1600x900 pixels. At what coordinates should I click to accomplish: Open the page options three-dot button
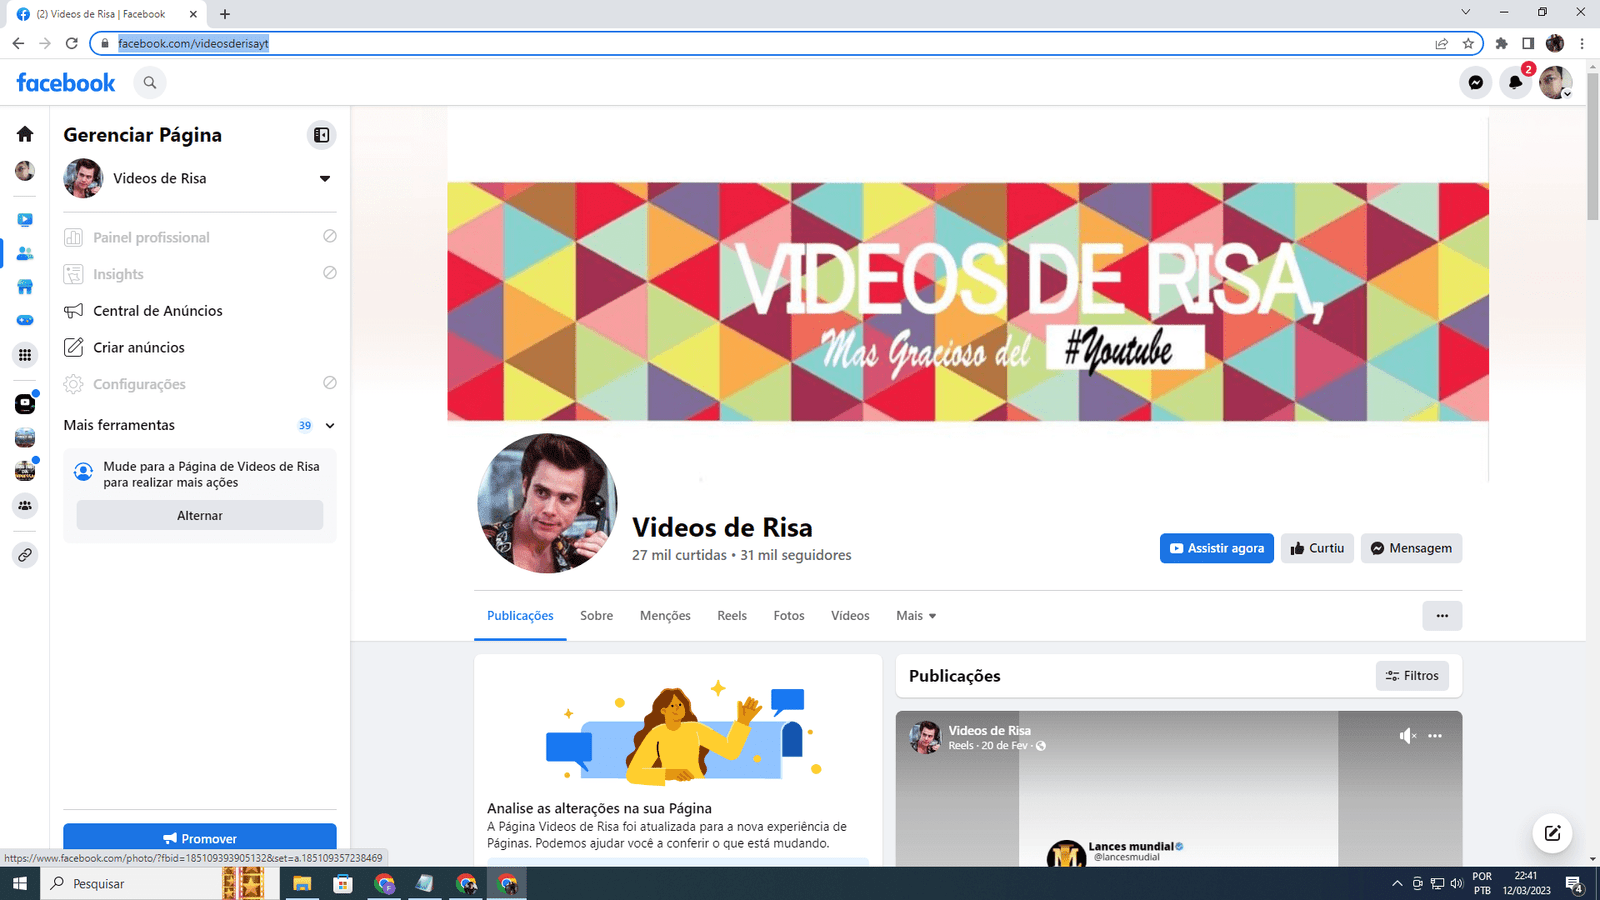click(1442, 616)
